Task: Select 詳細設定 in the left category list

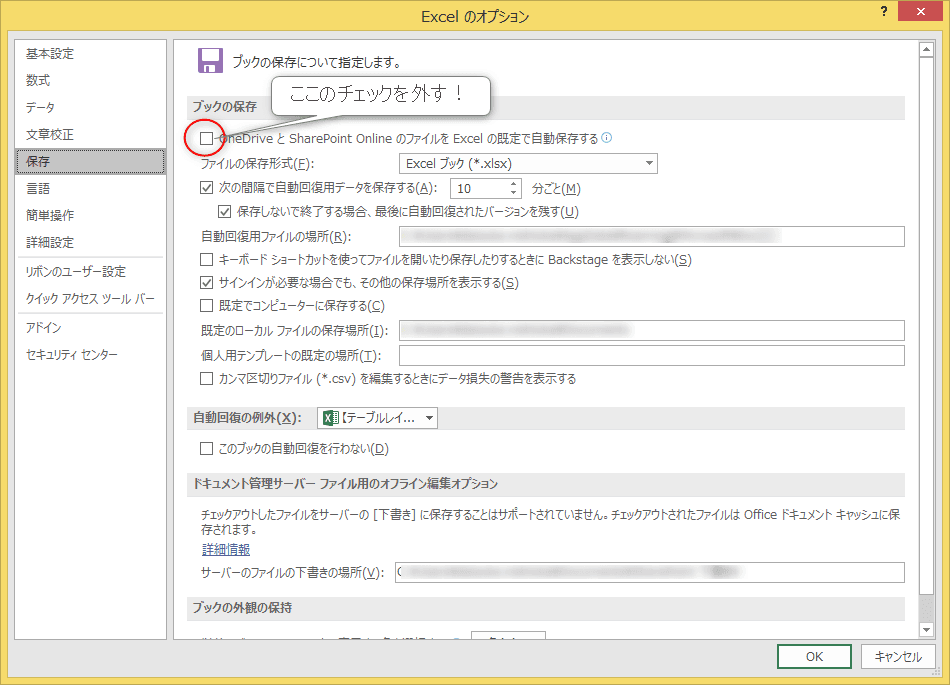Action: tap(50, 242)
